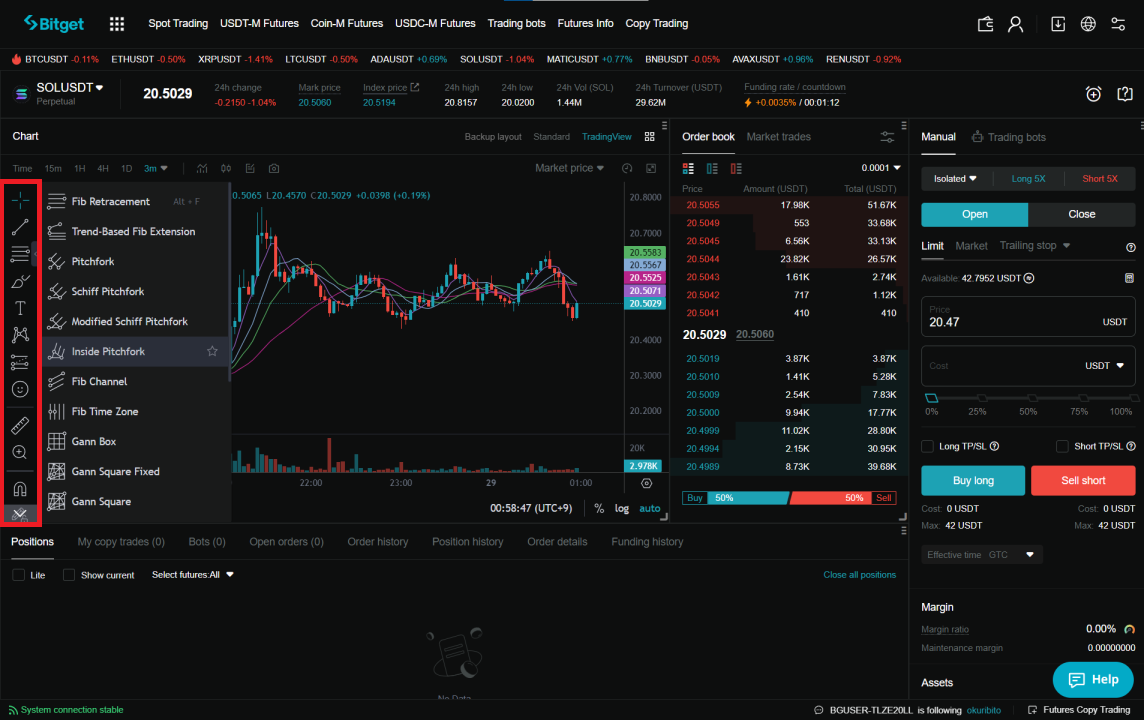Select the trend line drawing tool
This screenshot has width=1144, height=720.
(x=20, y=227)
